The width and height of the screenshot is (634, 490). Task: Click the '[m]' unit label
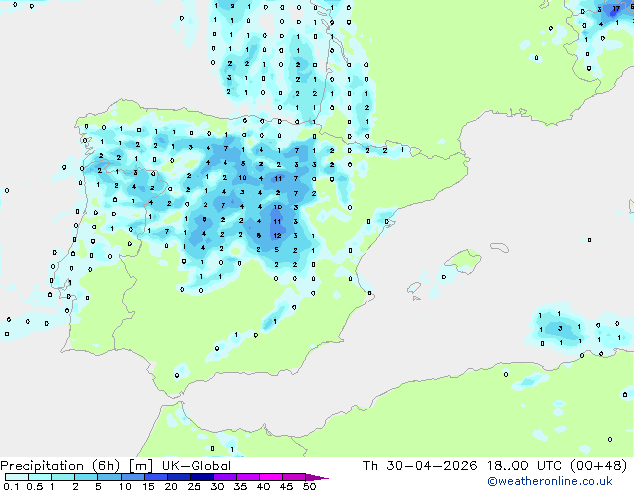(x=140, y=466)
